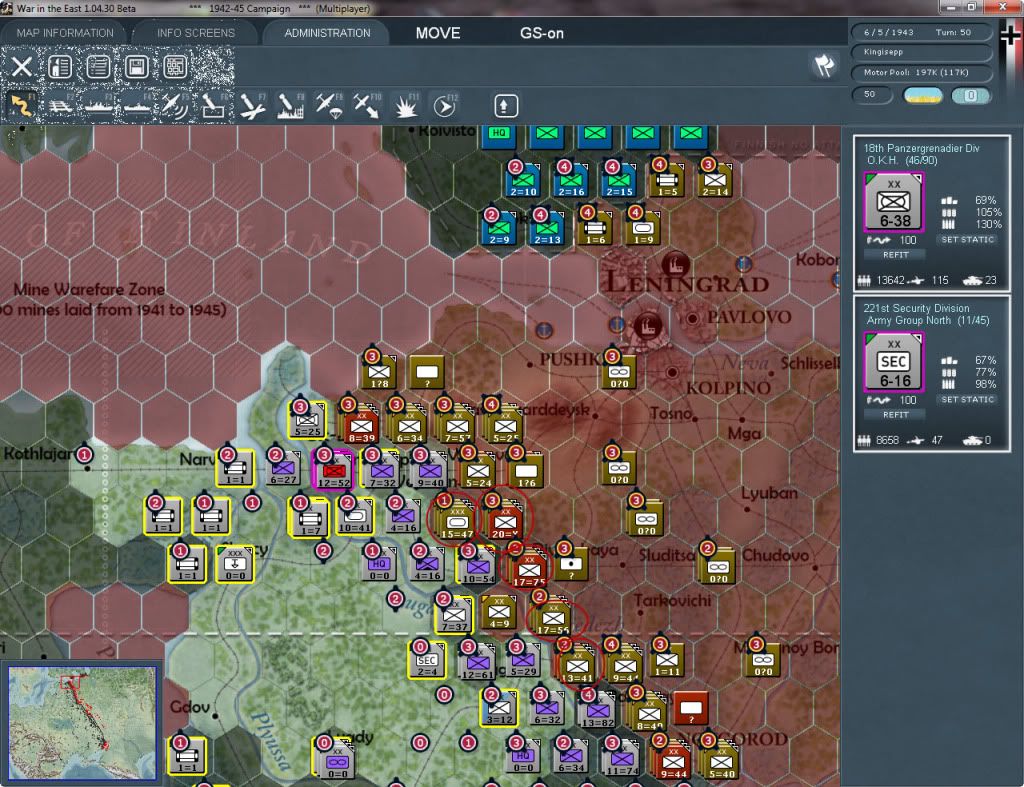Click SET STATIC for 221st Security Division
This screenshot has height=787, width=1024.
(x=968, y=400)
